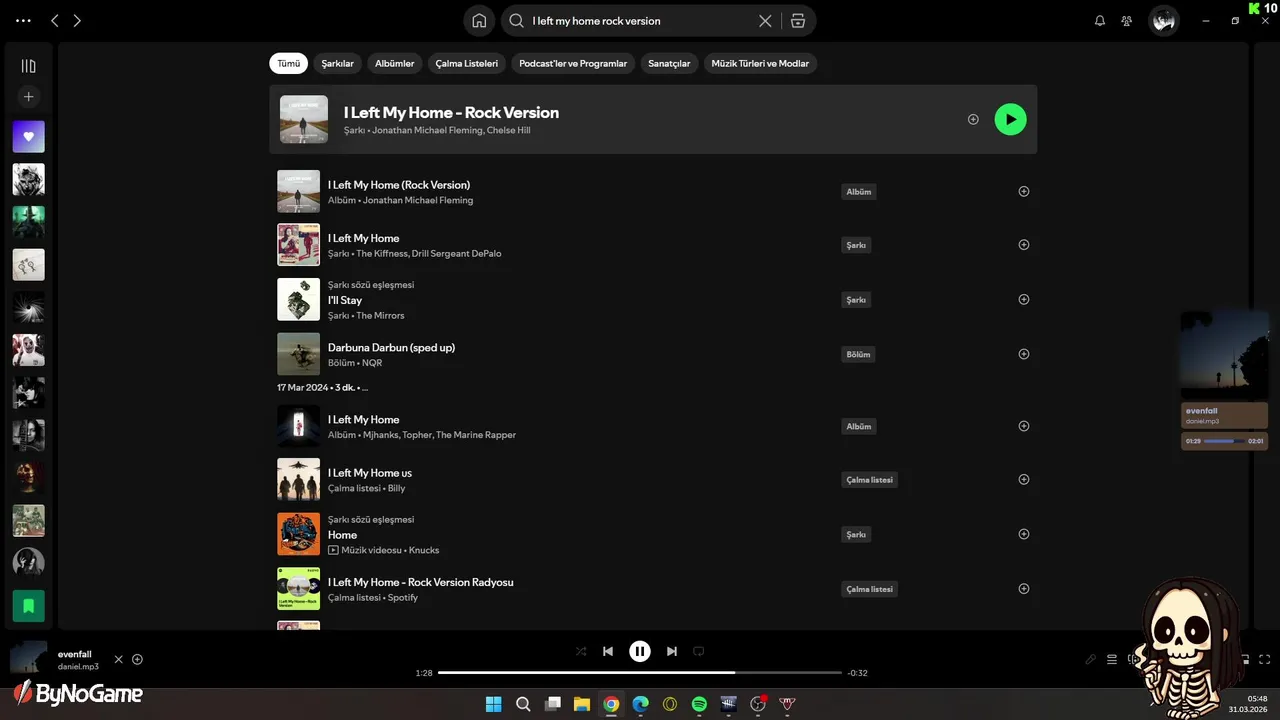Add Mjhanks I Left My Home album to library
The image size is (1280, 720).
[1023, 426]
